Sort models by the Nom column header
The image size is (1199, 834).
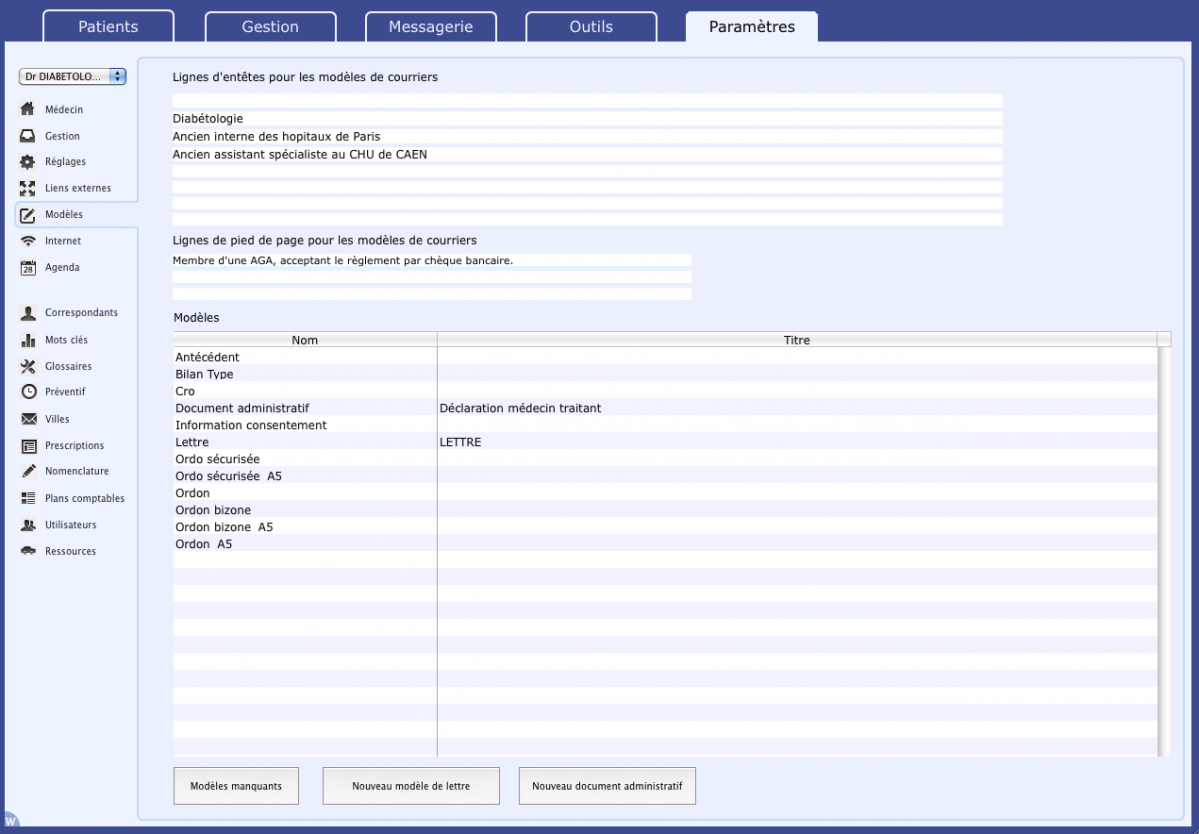(305, 340)
